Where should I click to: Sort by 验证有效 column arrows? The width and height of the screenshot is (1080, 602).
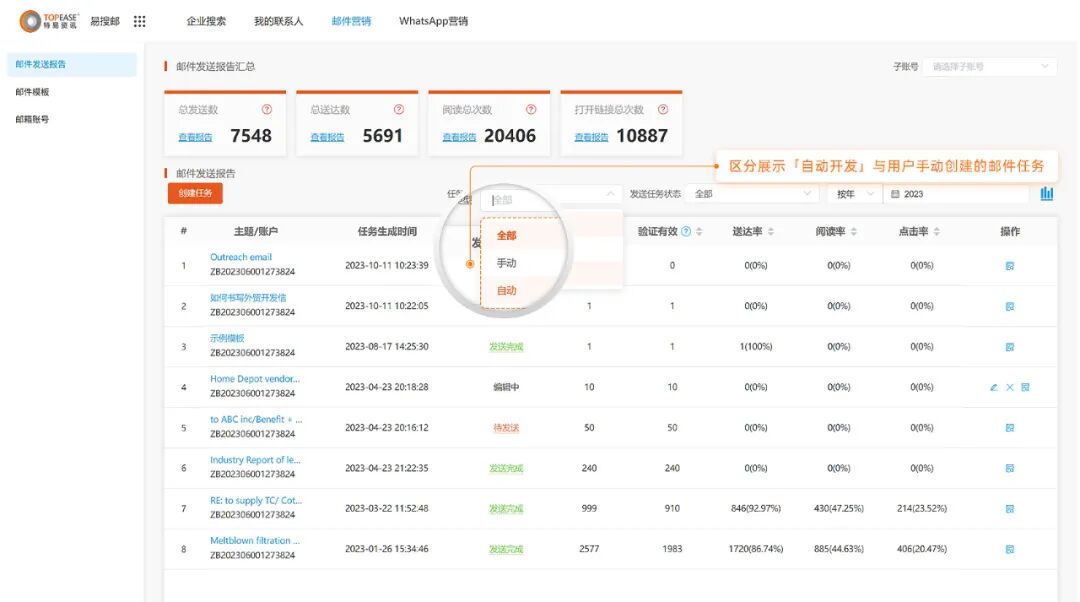point(699,231)
